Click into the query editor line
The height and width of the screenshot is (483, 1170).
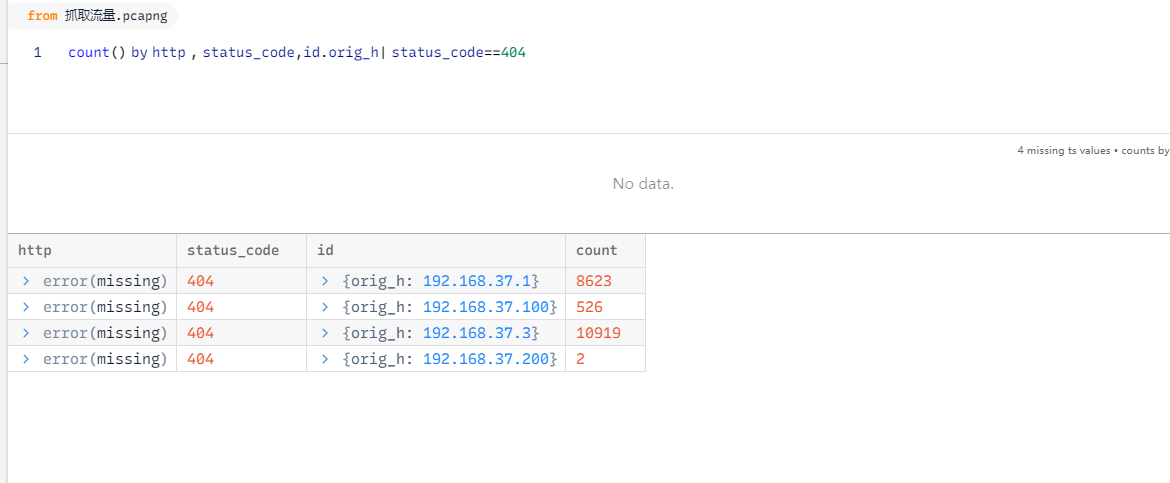tap(600, 53)
